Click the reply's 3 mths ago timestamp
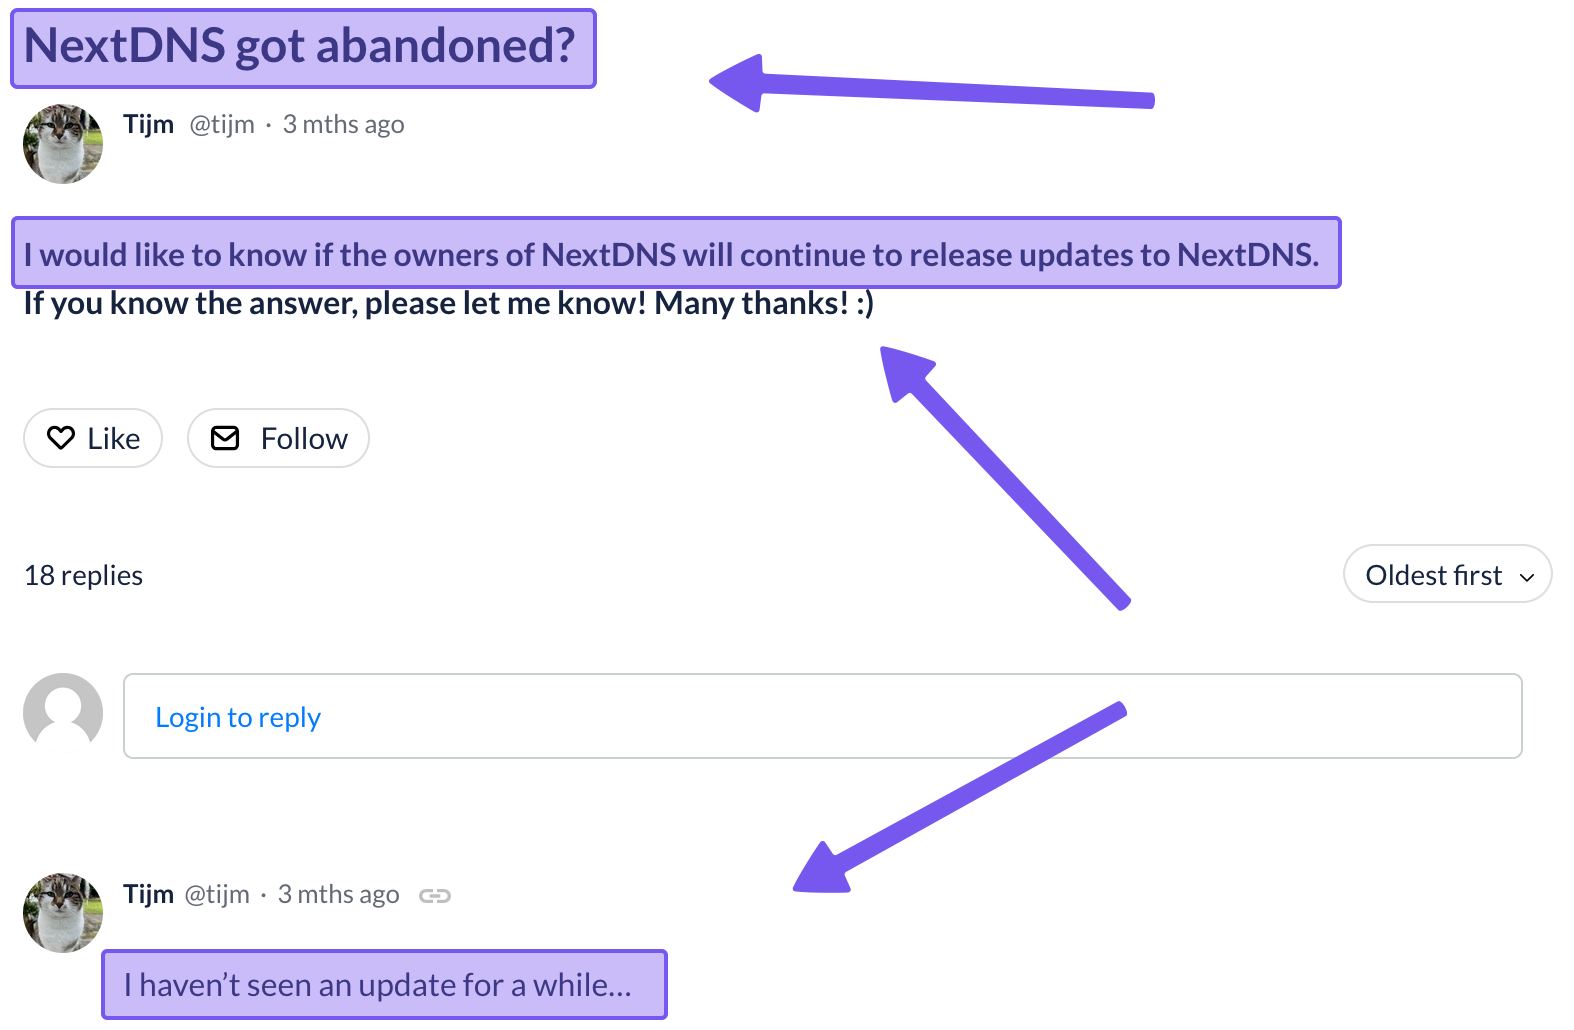The image size is (1574, 1030). 338,894
